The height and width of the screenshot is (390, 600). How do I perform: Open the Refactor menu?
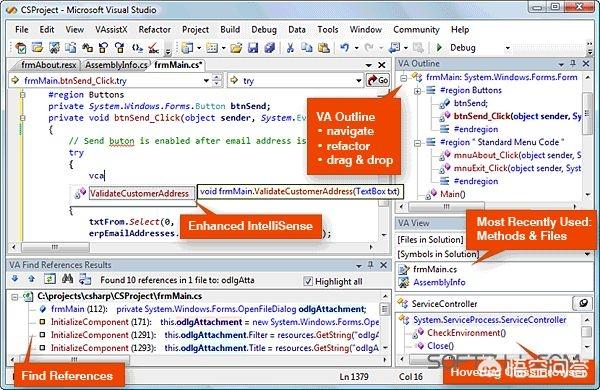(x=155, y=29)
